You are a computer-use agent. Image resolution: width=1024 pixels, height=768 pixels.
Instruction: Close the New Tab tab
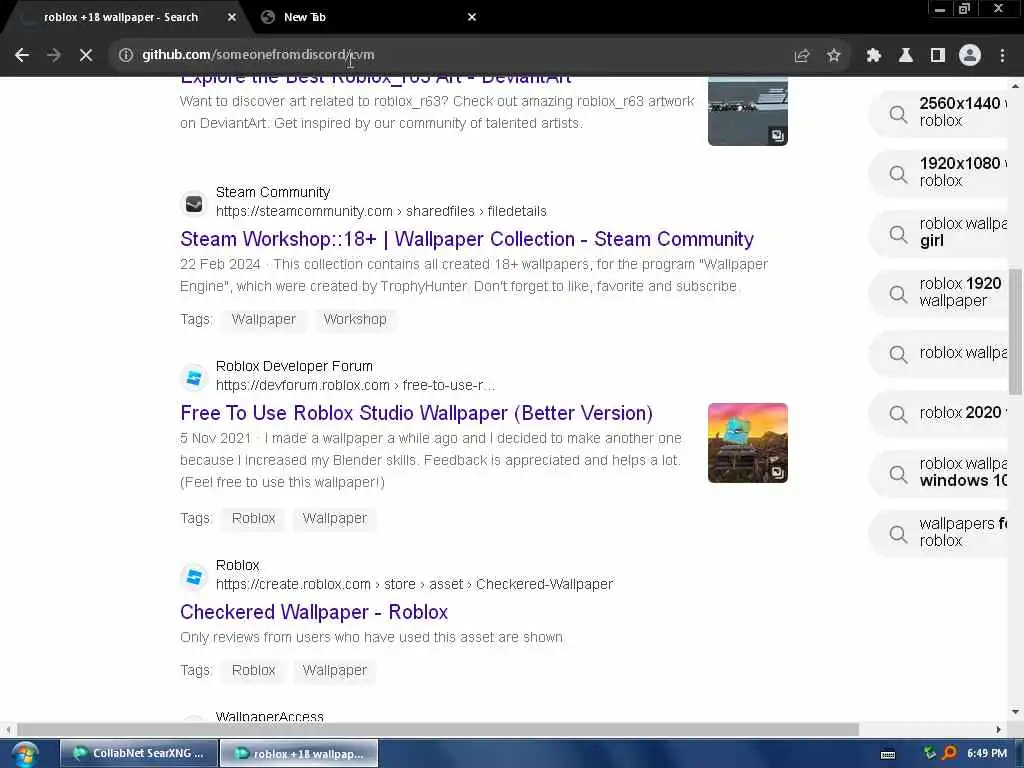point(472,18)
